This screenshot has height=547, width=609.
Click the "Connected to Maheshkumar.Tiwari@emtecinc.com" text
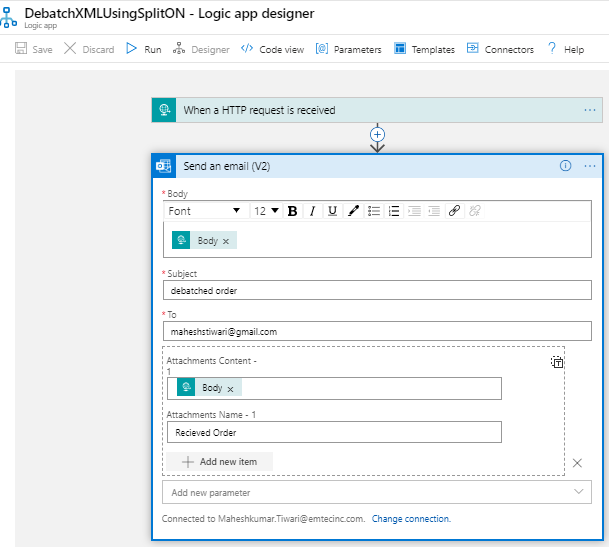point(263,519)
